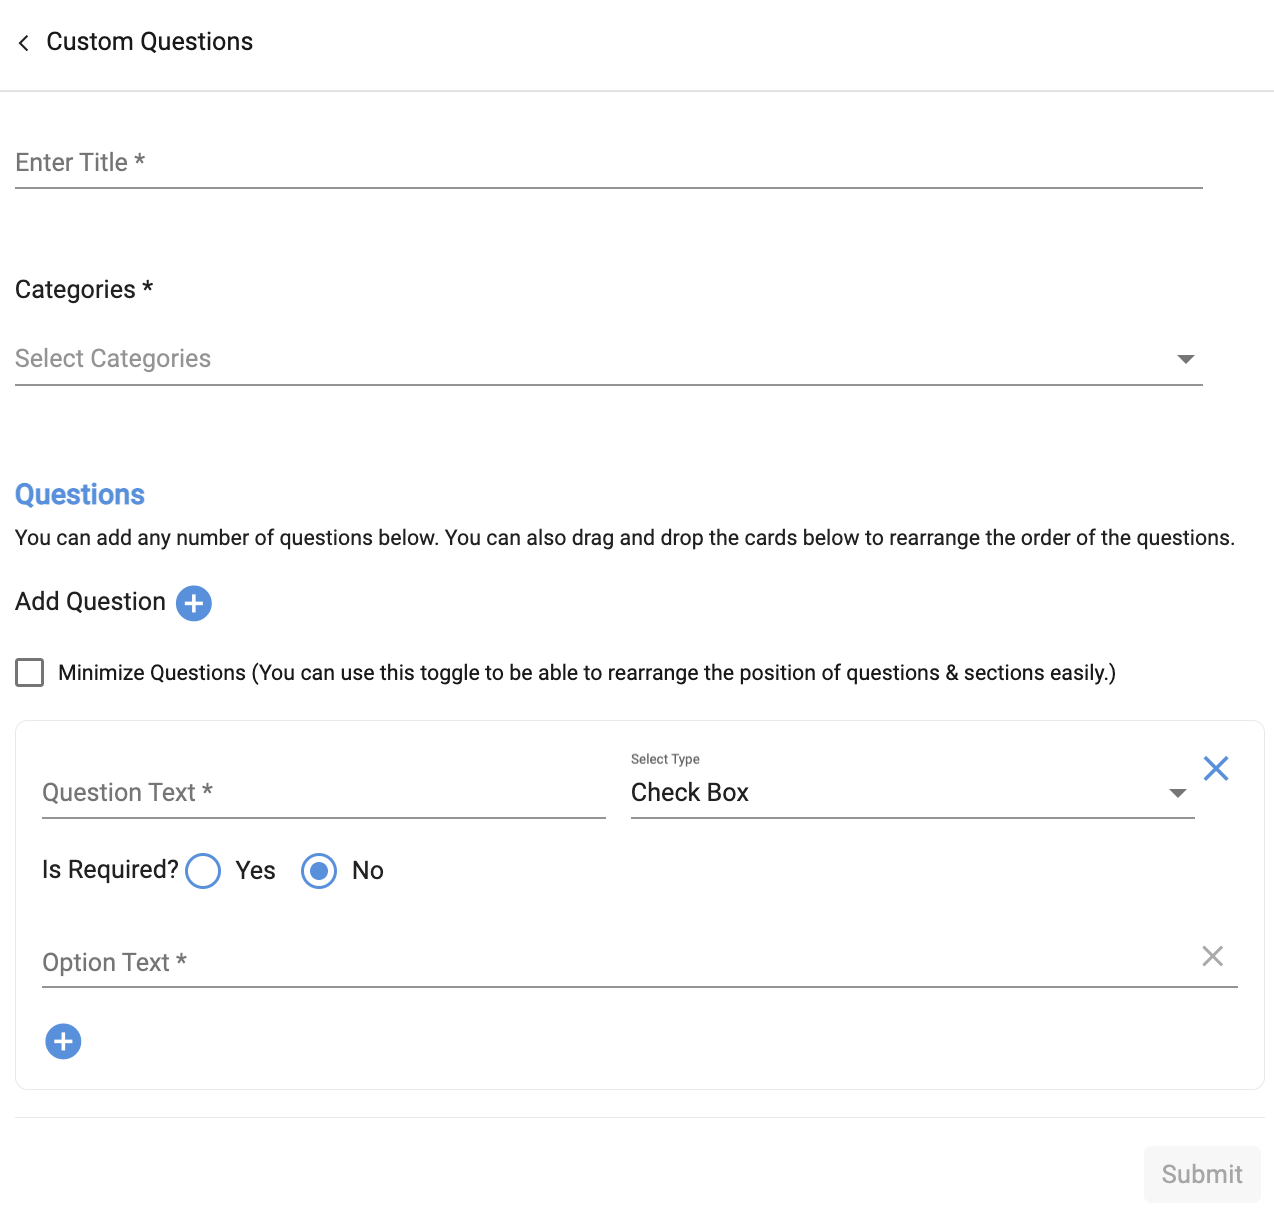This screenshot has width=1274, height=1212.
Task: Remove the question card with blue X
Action: (x=1216, y=768)
